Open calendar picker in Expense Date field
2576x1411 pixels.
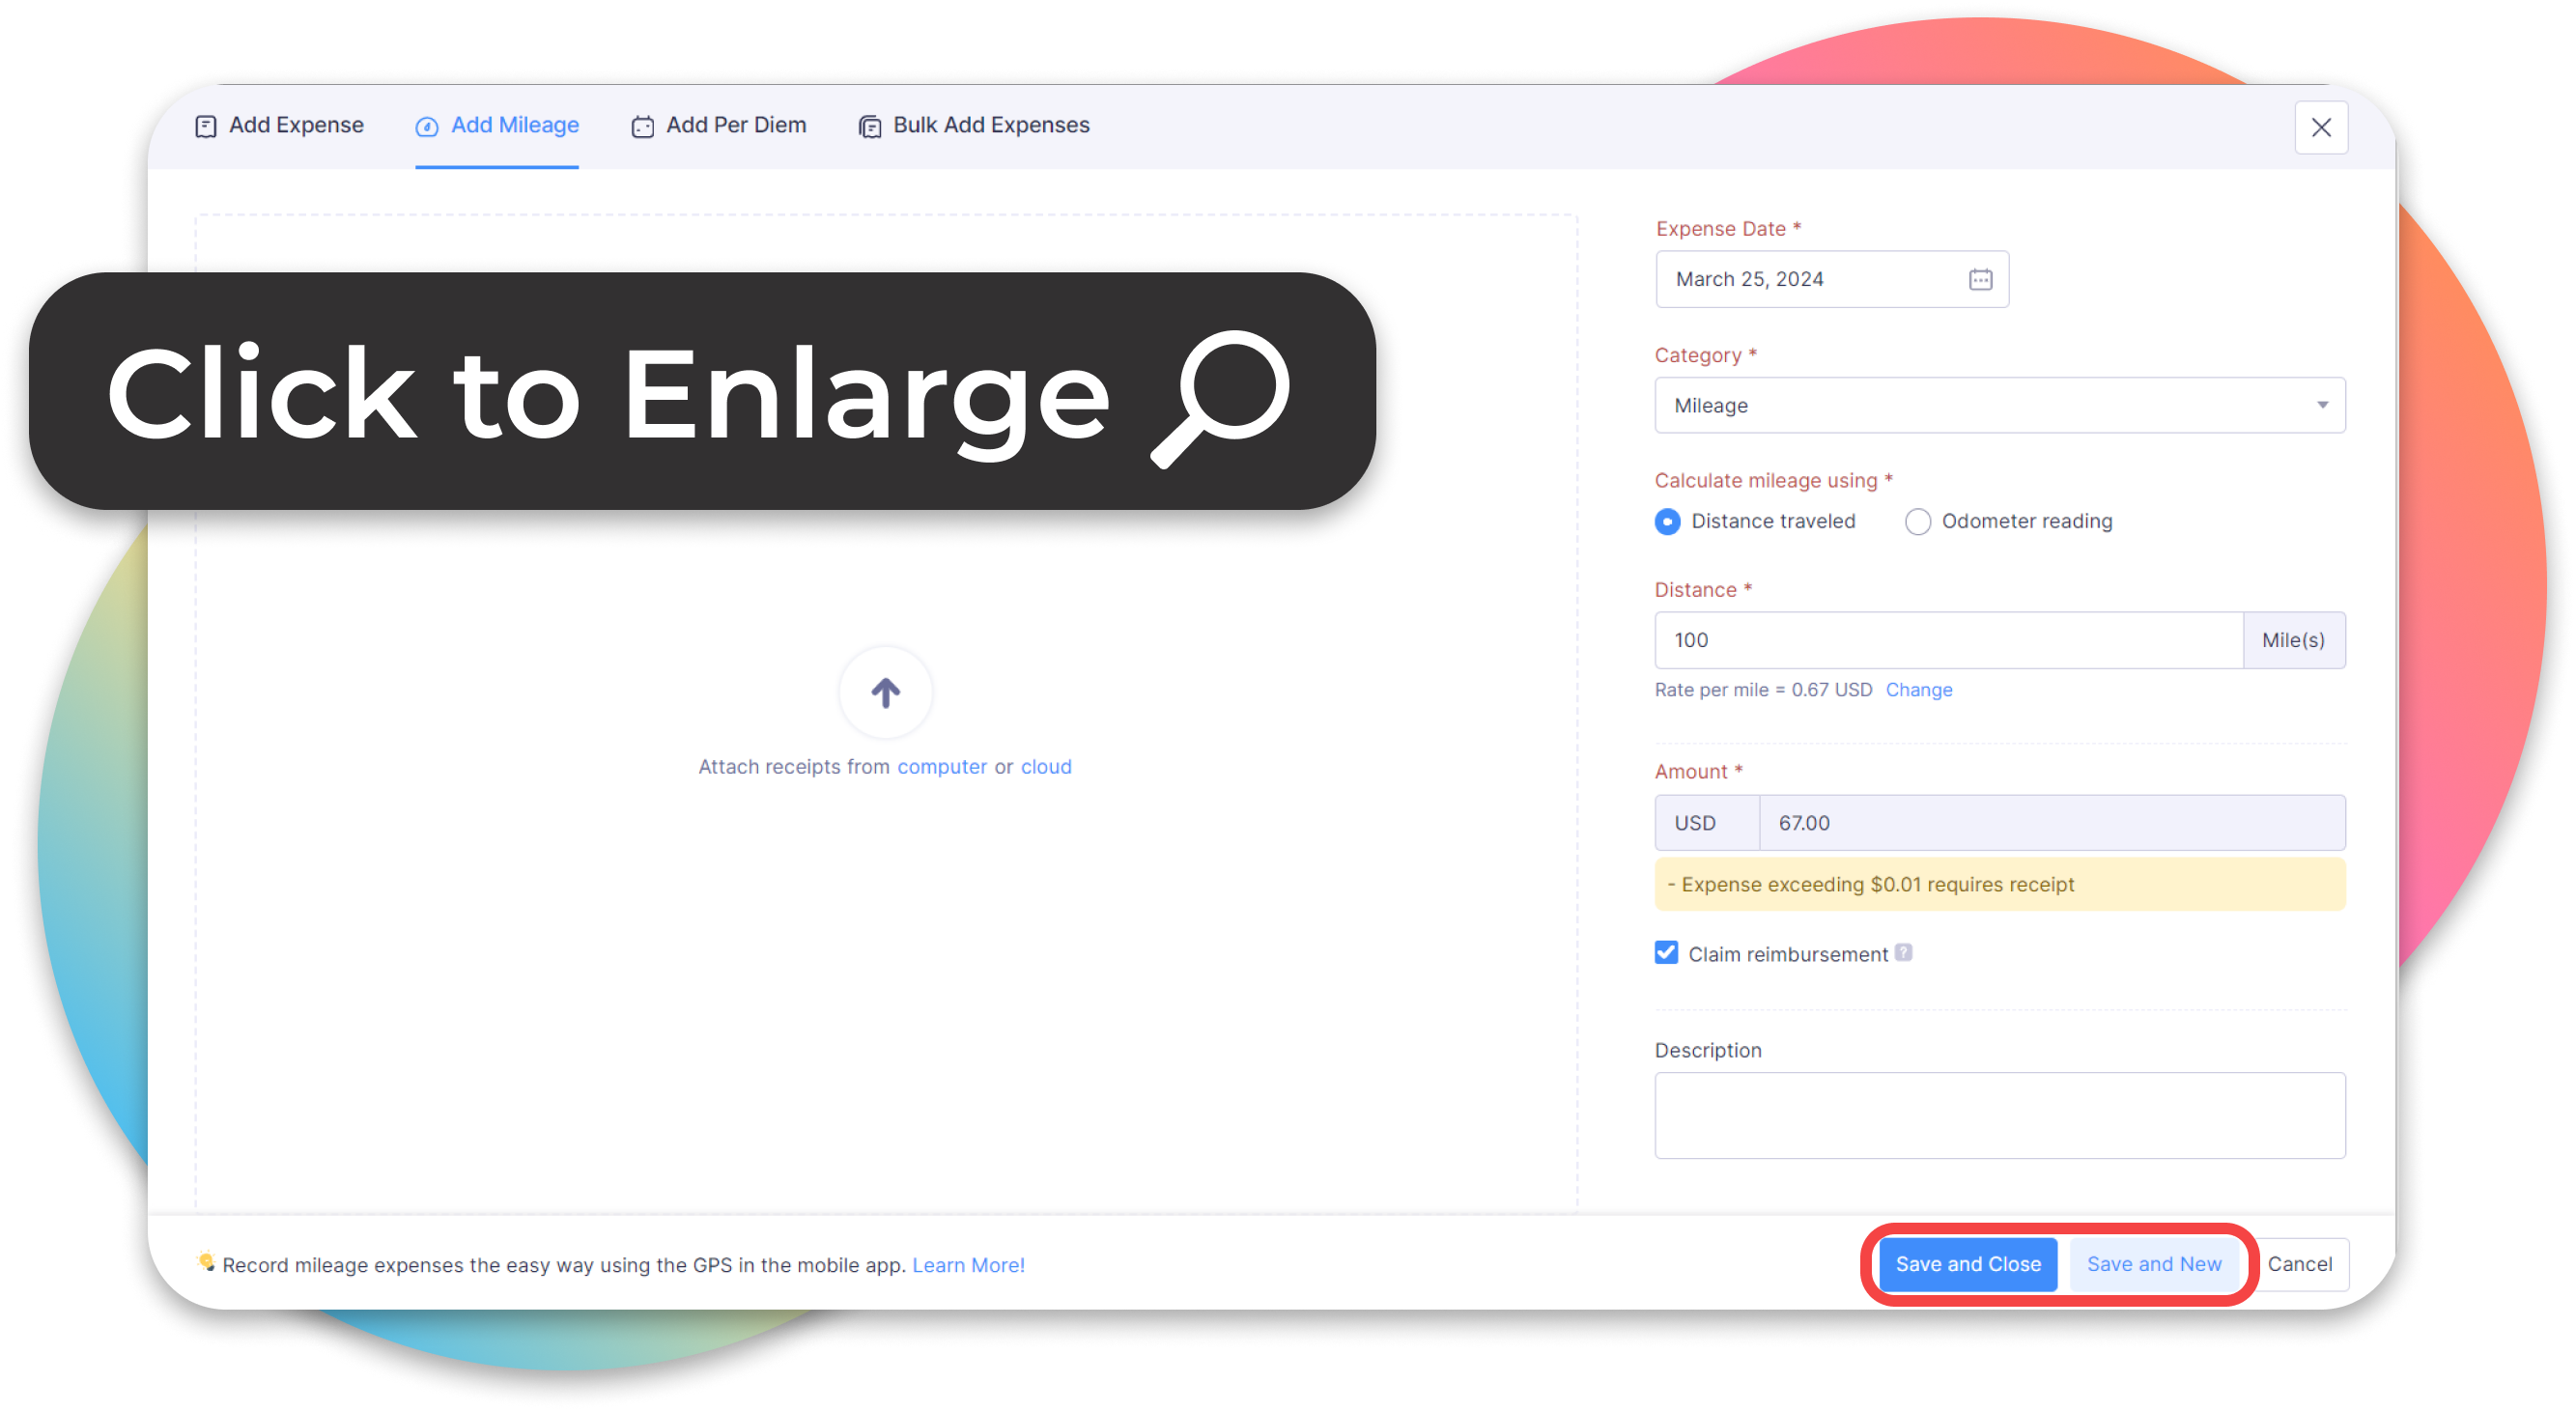pyautogui.click(x=1980, y=279)
